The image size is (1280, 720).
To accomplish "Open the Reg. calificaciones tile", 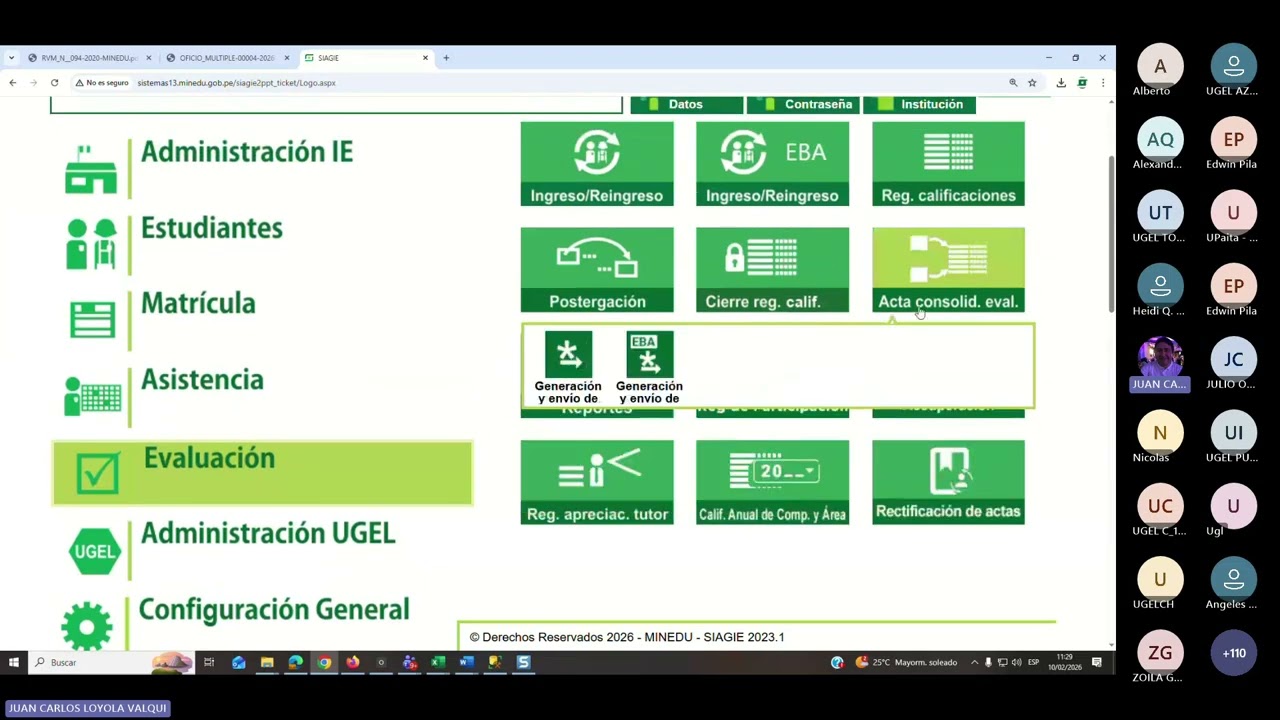I will tap(948, 164).
